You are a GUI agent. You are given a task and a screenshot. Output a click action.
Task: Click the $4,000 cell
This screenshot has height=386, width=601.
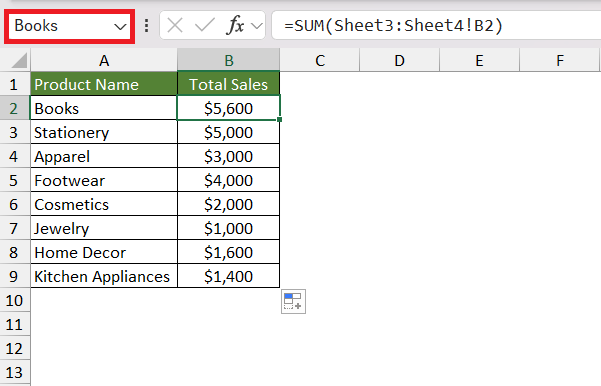(228, 180)
